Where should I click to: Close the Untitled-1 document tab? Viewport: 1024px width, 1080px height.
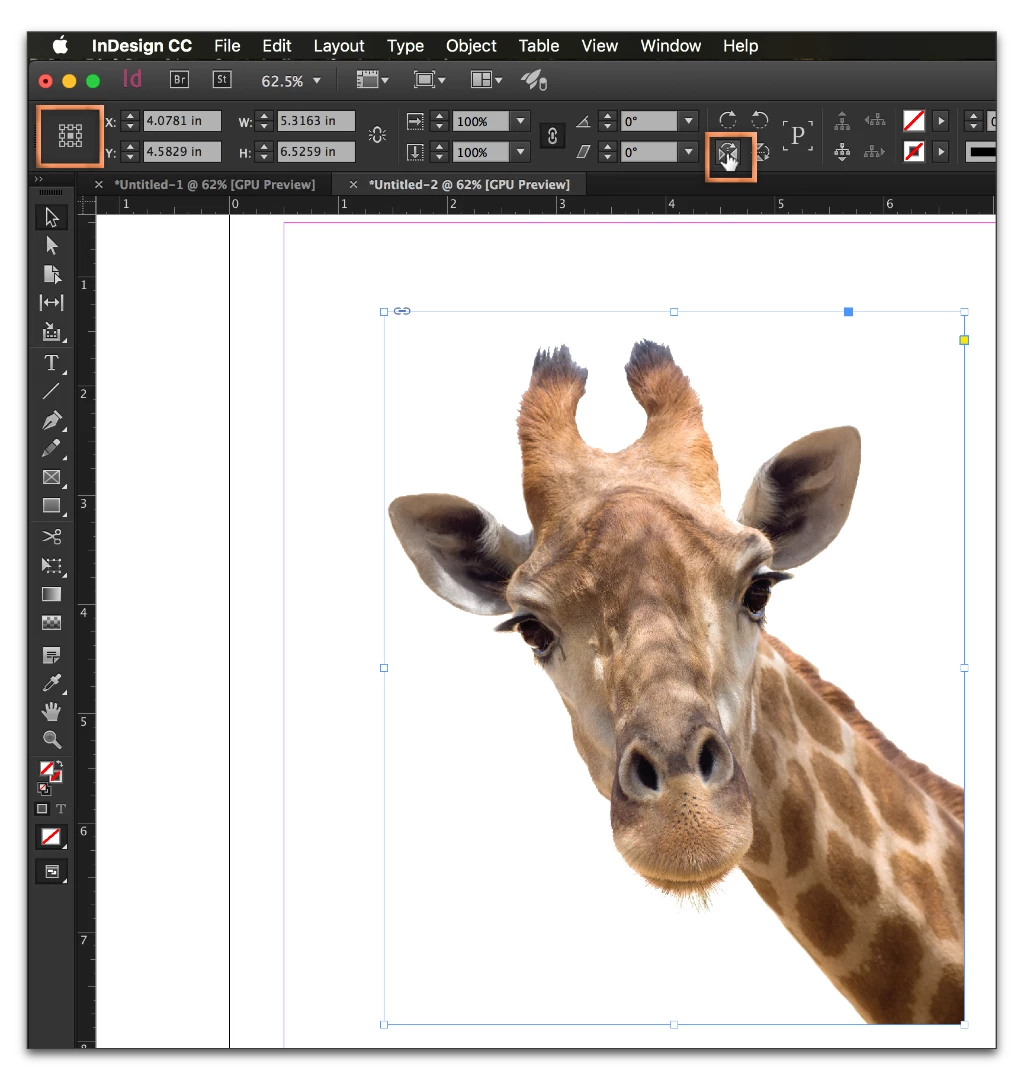(98, 185)
